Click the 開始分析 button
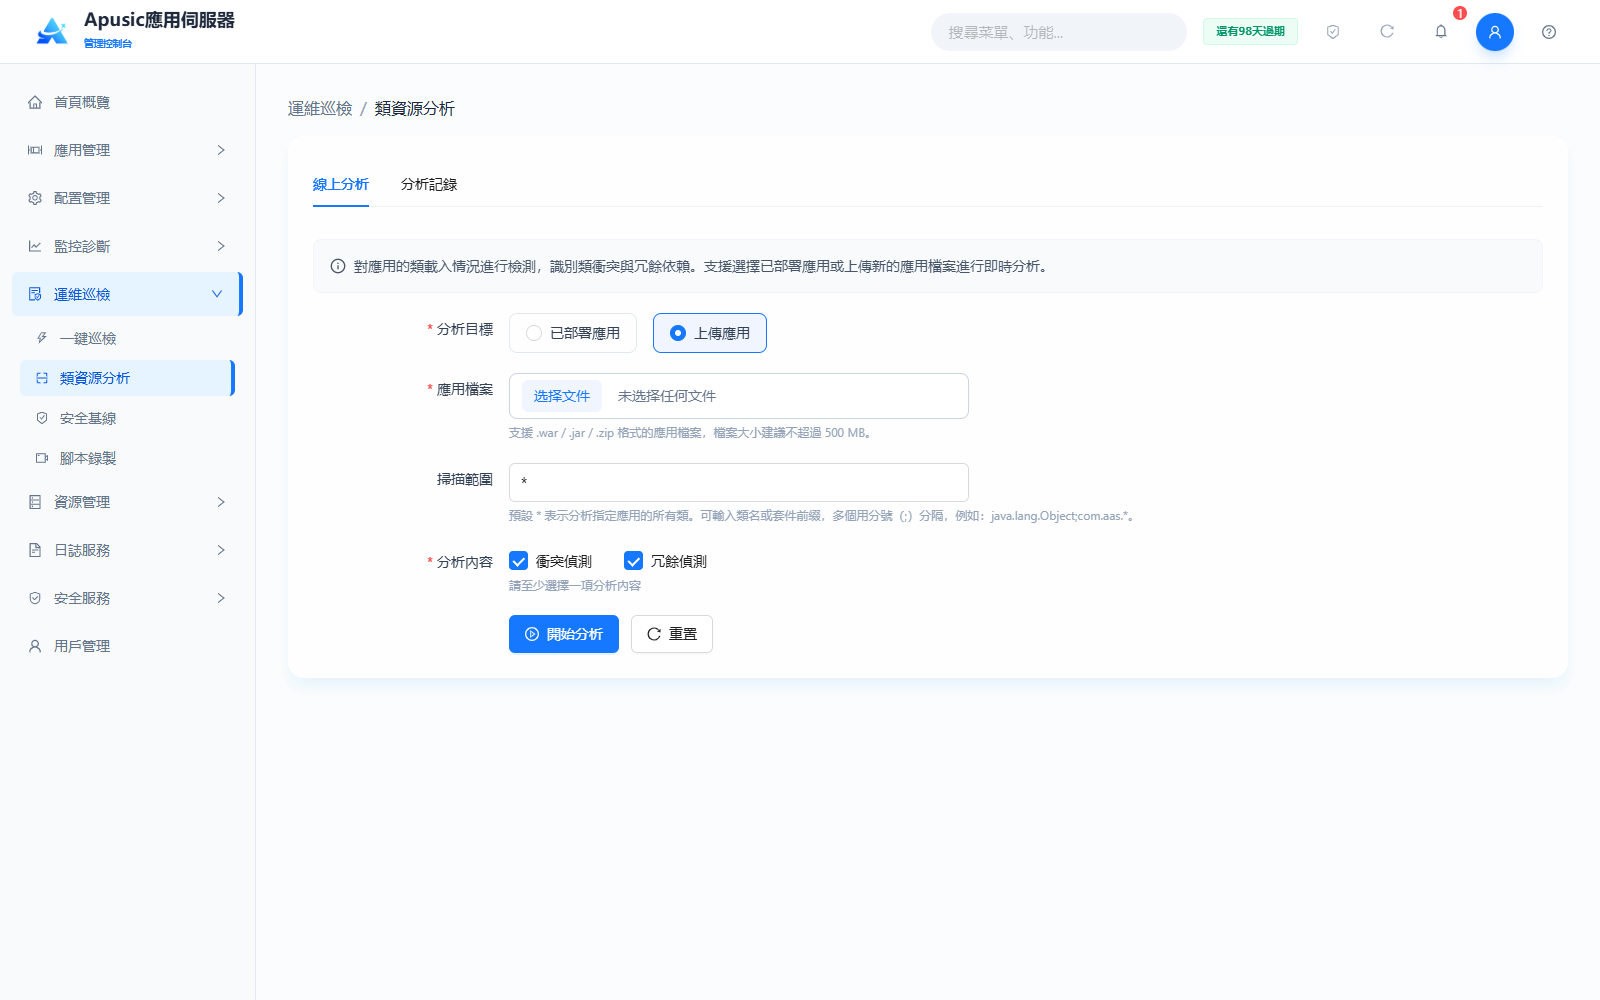The width and height of the screenshot is (1600, 1000). (x=564, y=634)
